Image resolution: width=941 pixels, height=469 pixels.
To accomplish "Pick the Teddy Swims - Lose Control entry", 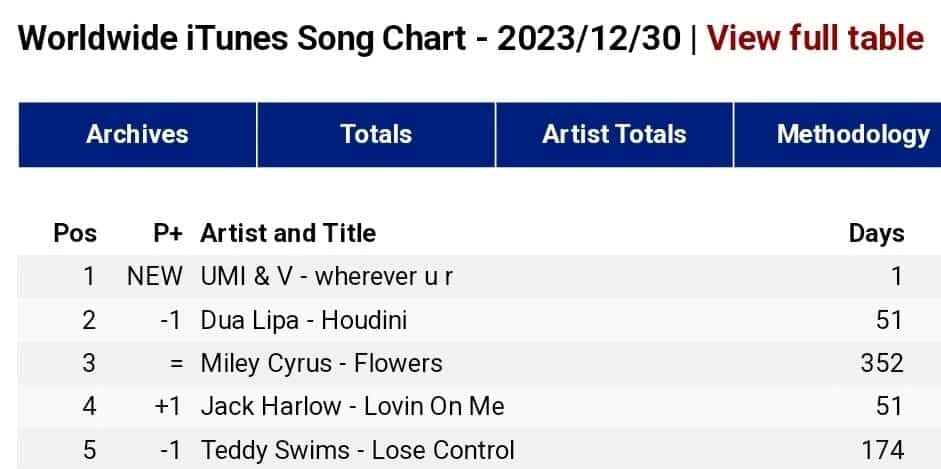I will [x=357, y=450].
